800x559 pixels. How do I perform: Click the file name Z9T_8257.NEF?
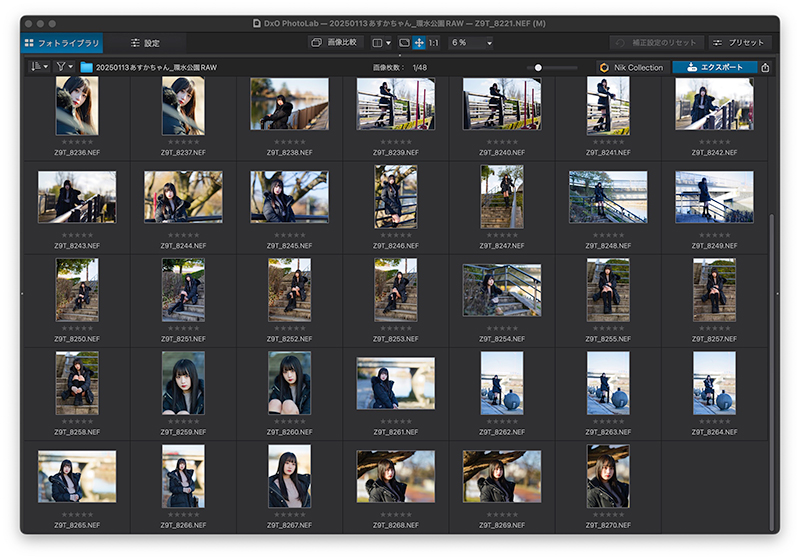click(x=714, y=339)
